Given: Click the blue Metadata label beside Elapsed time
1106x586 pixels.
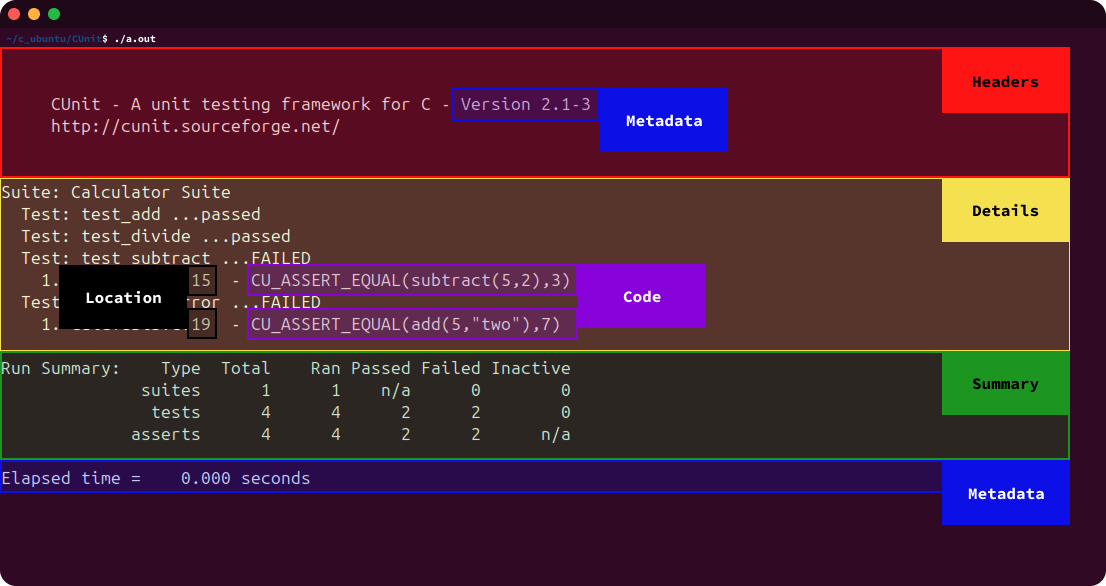Looking at the screenshot, I should pos(1006,493).
